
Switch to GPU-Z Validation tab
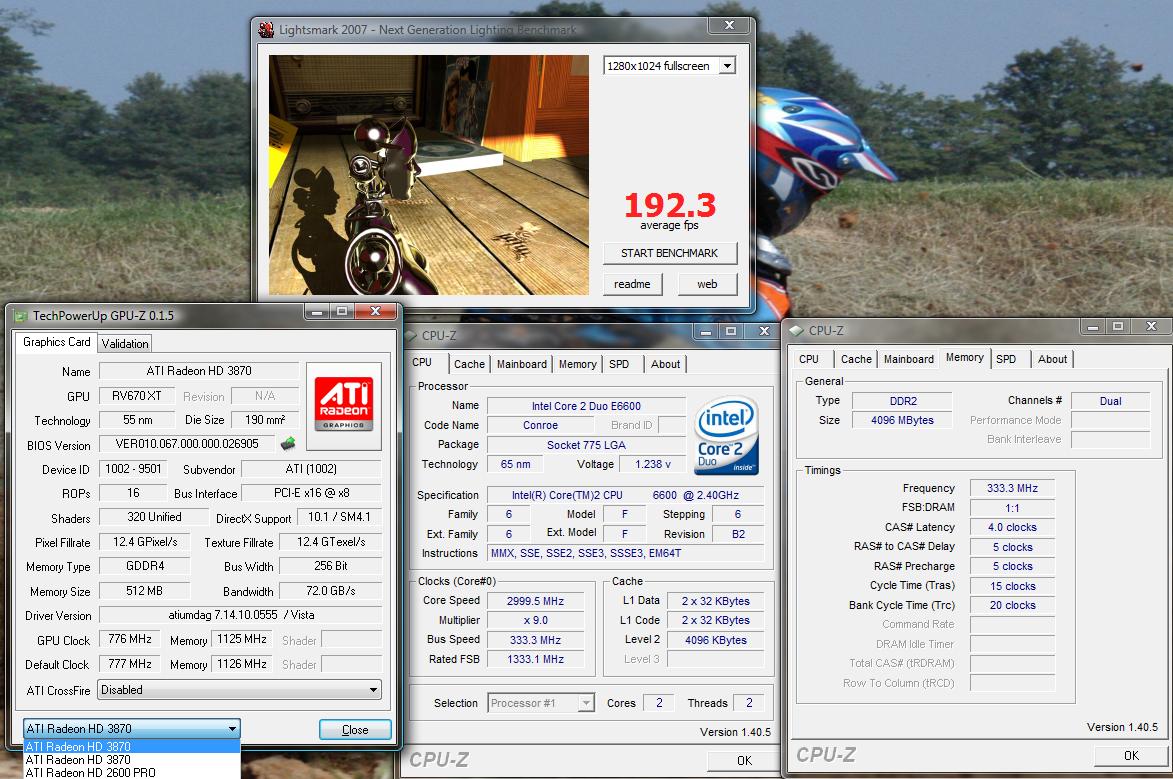click(125, 343)
